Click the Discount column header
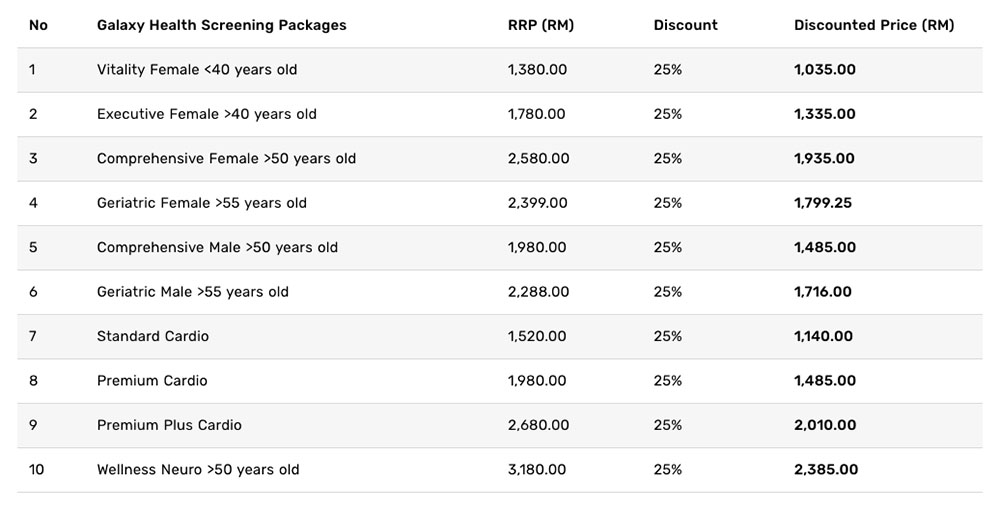The width and height of the screenshot is (1000, 513). pyautogui.click(x=686, y=26)
